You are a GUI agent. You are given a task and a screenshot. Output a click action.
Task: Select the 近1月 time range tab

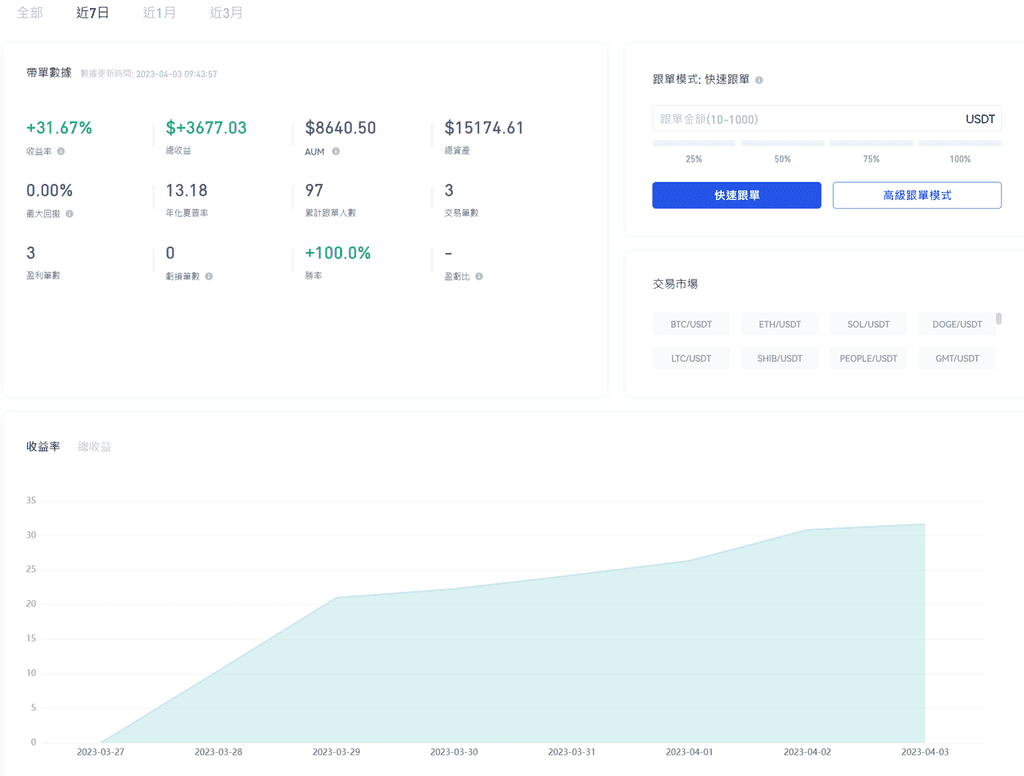(159, 13)
